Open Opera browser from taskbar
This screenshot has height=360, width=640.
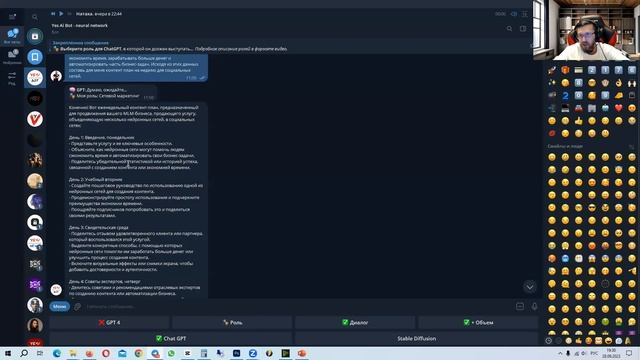106,353
